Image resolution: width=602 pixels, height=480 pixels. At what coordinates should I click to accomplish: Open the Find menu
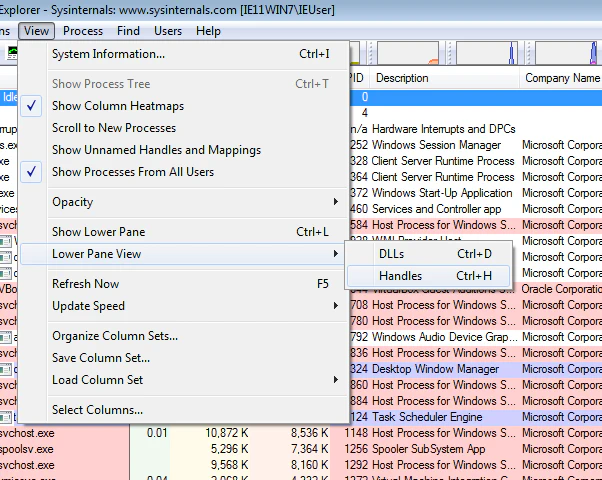128,31
